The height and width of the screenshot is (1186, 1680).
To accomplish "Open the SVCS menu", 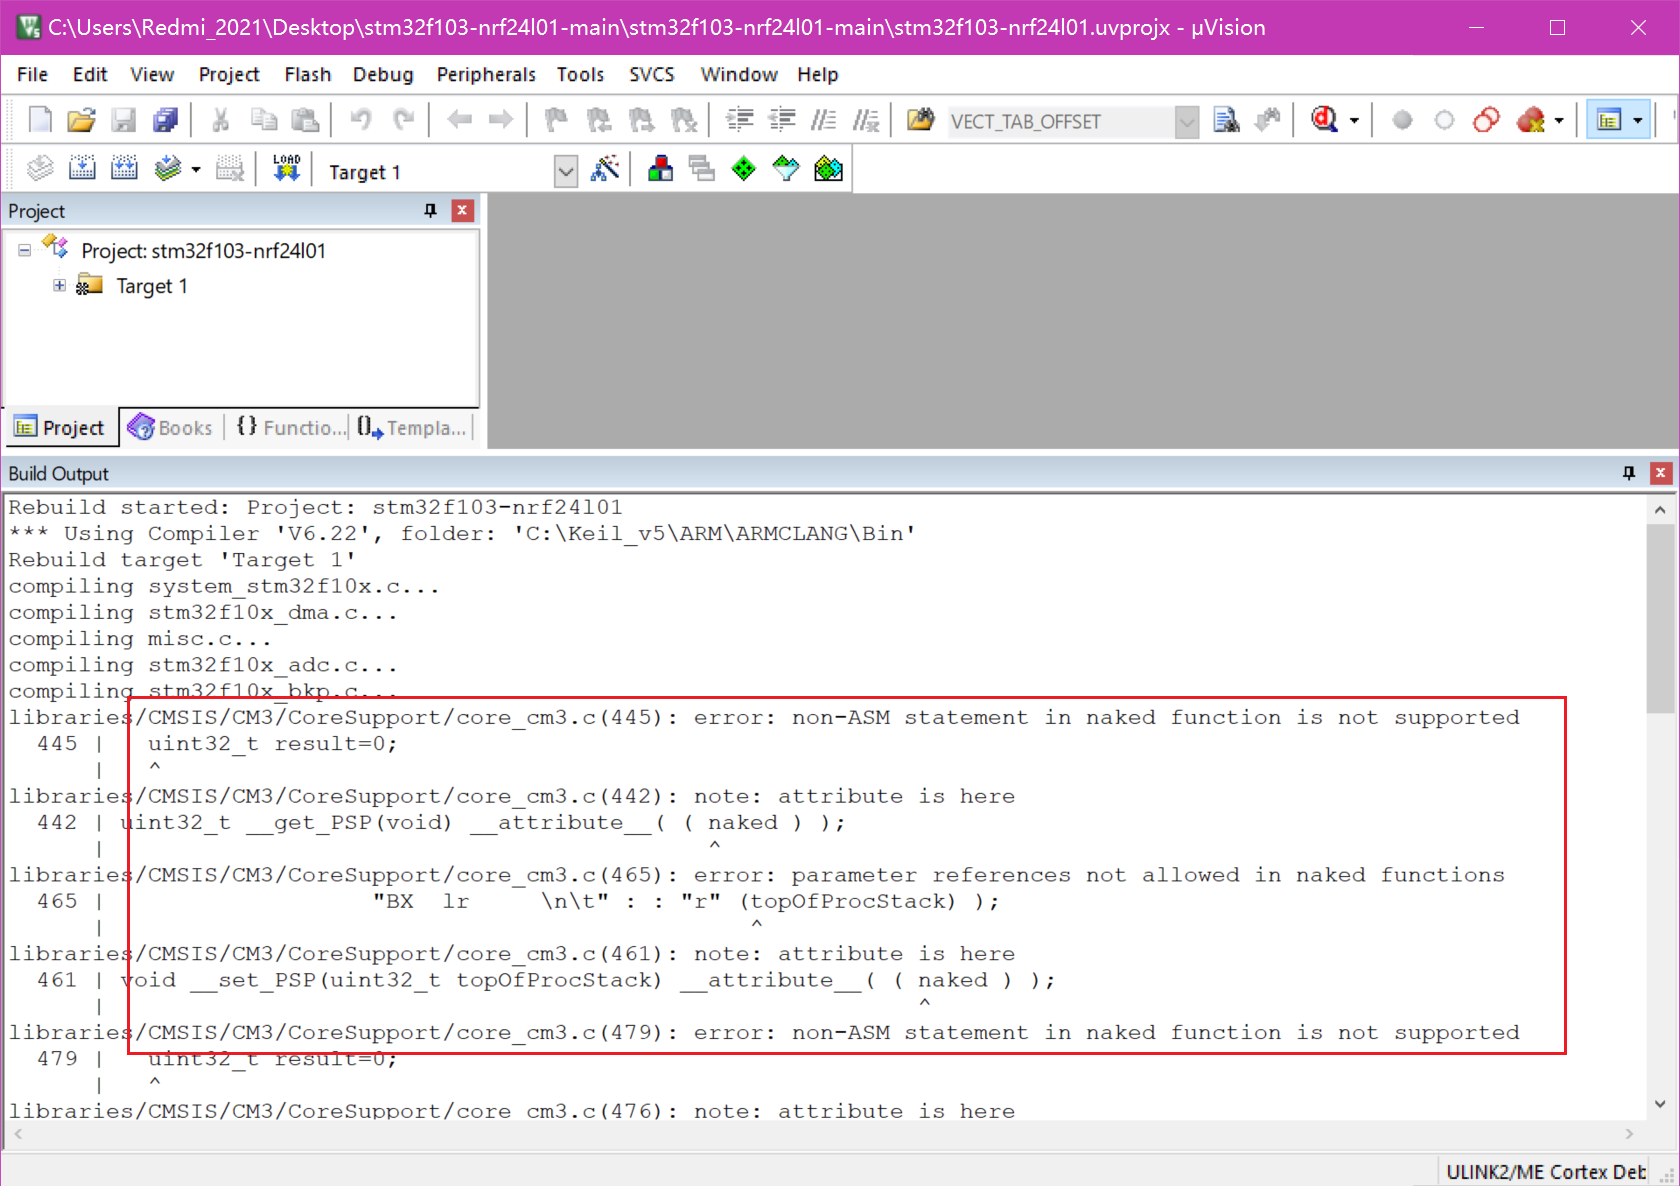I will (x=652, y=74).
